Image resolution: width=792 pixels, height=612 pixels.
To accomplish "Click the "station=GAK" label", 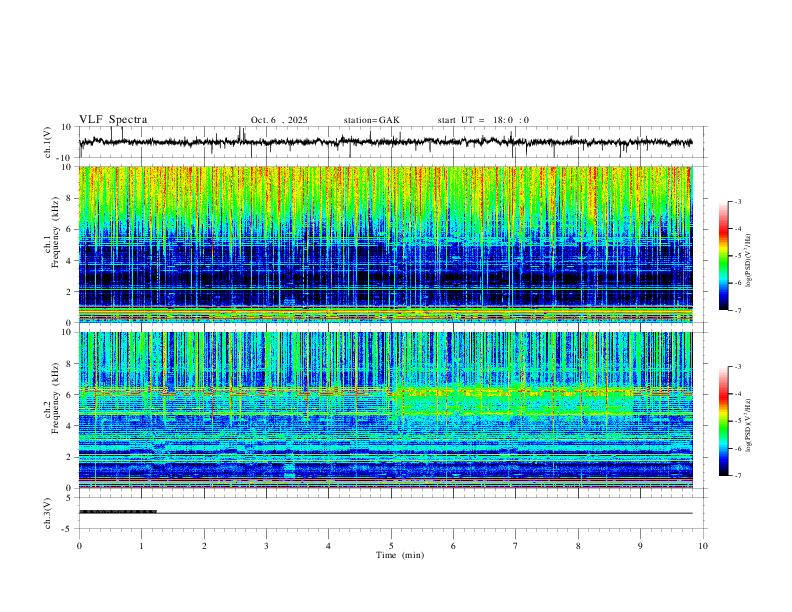I will tap(371, 120).
